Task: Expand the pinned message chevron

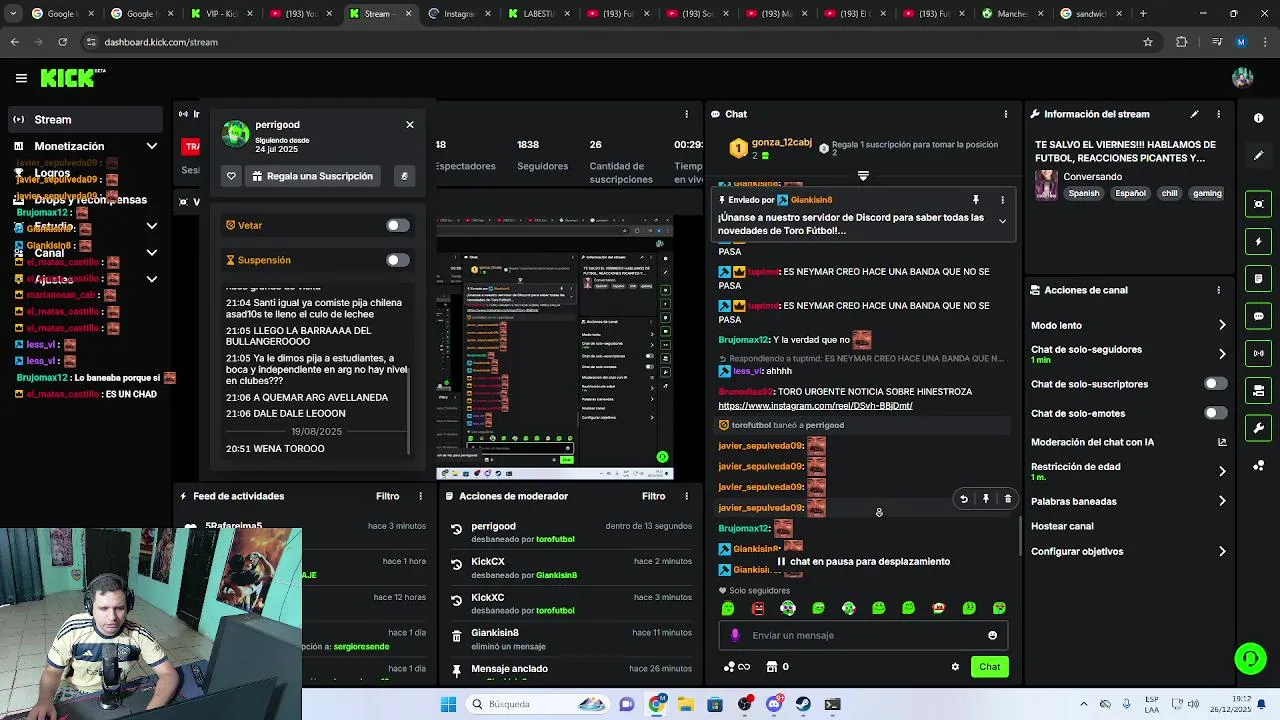Action: click(1002, 221)
